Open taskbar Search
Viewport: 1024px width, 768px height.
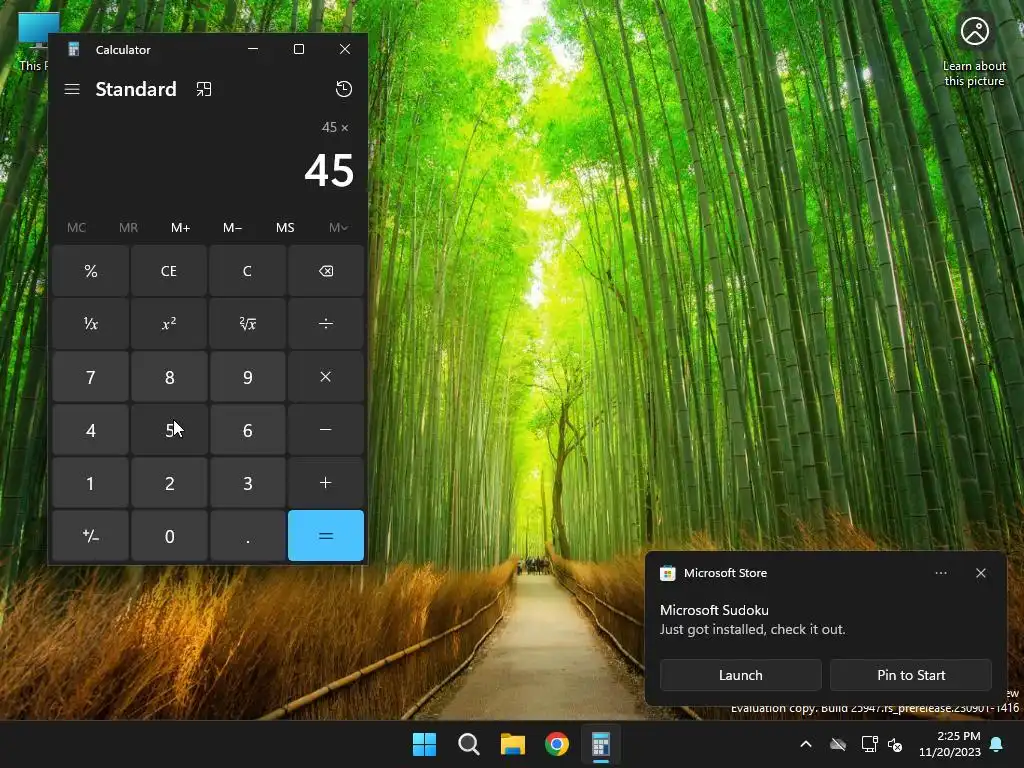(468, 744)
